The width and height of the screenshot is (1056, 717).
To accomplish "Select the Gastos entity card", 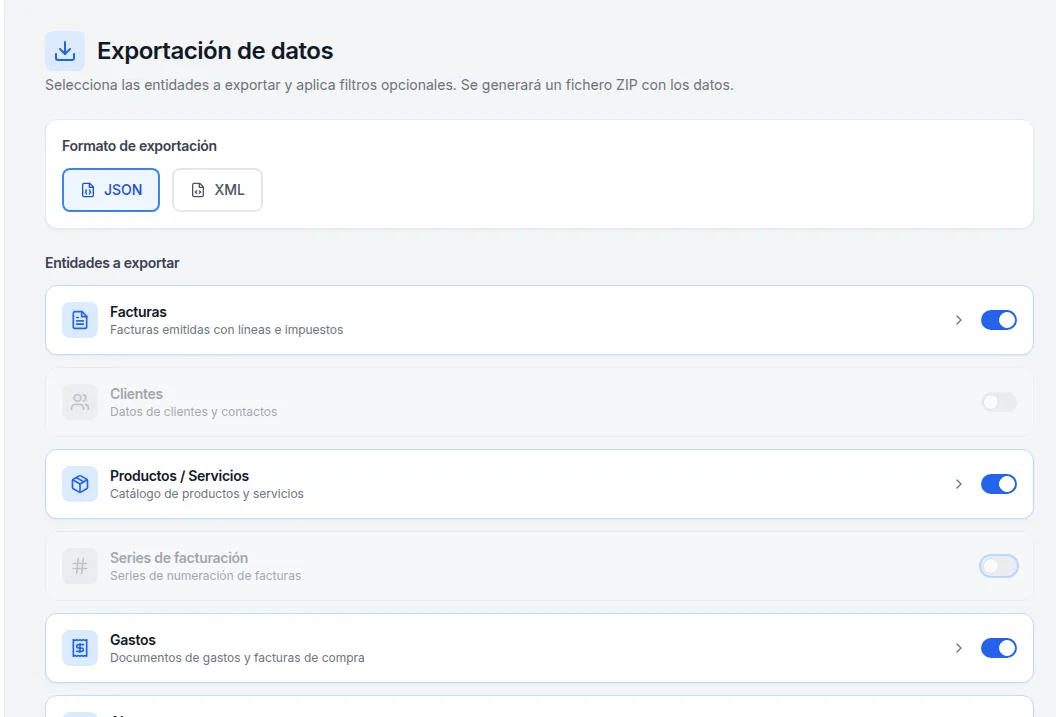I will click(500, 648).
